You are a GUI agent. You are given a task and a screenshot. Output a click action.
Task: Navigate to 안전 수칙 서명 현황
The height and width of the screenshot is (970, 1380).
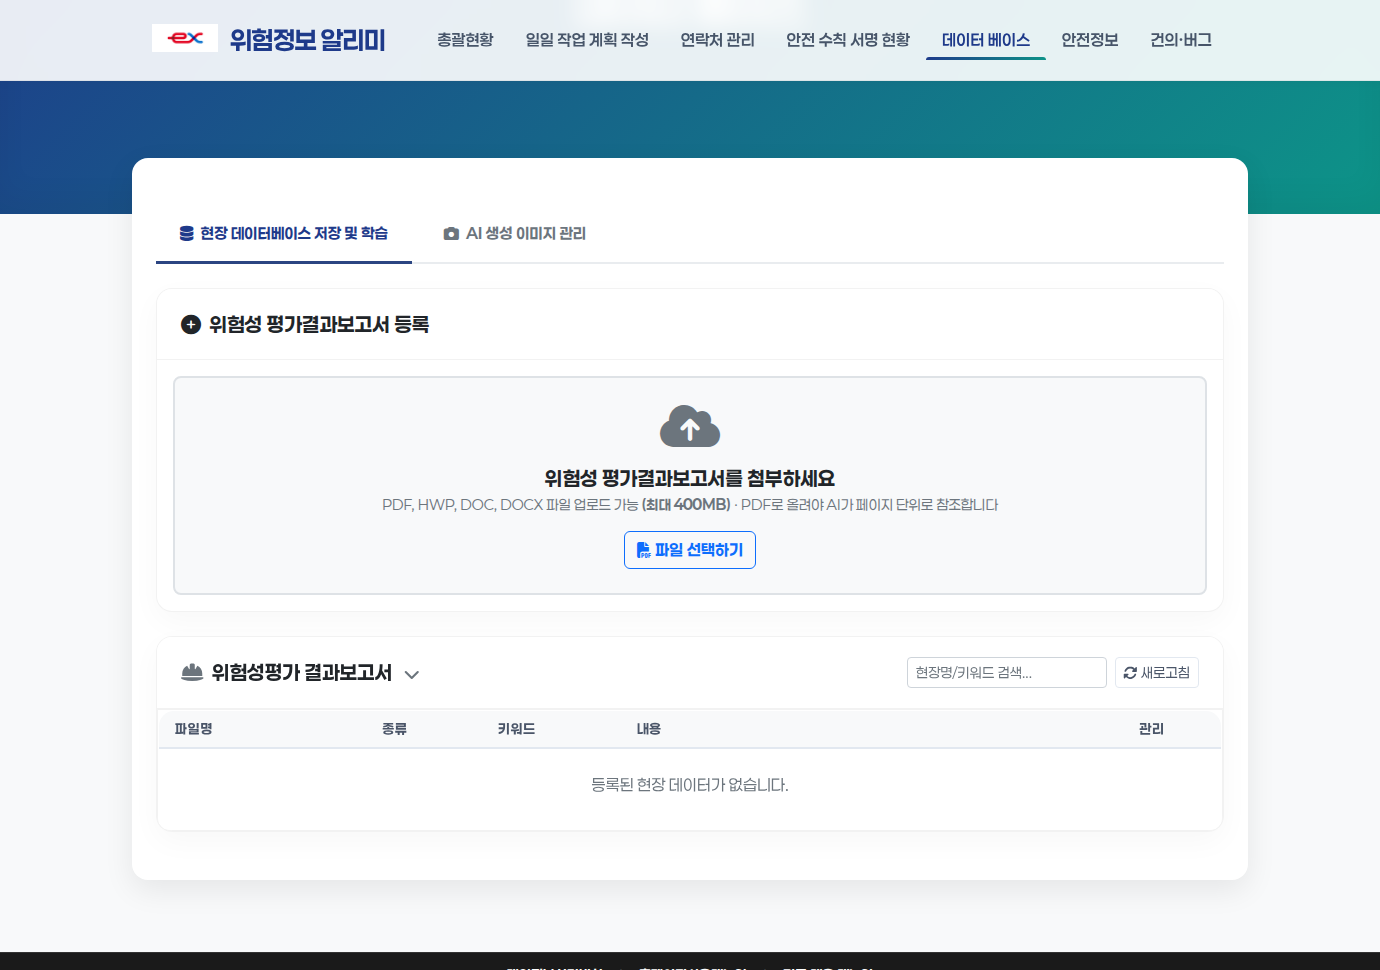click(x=848, y=40)
